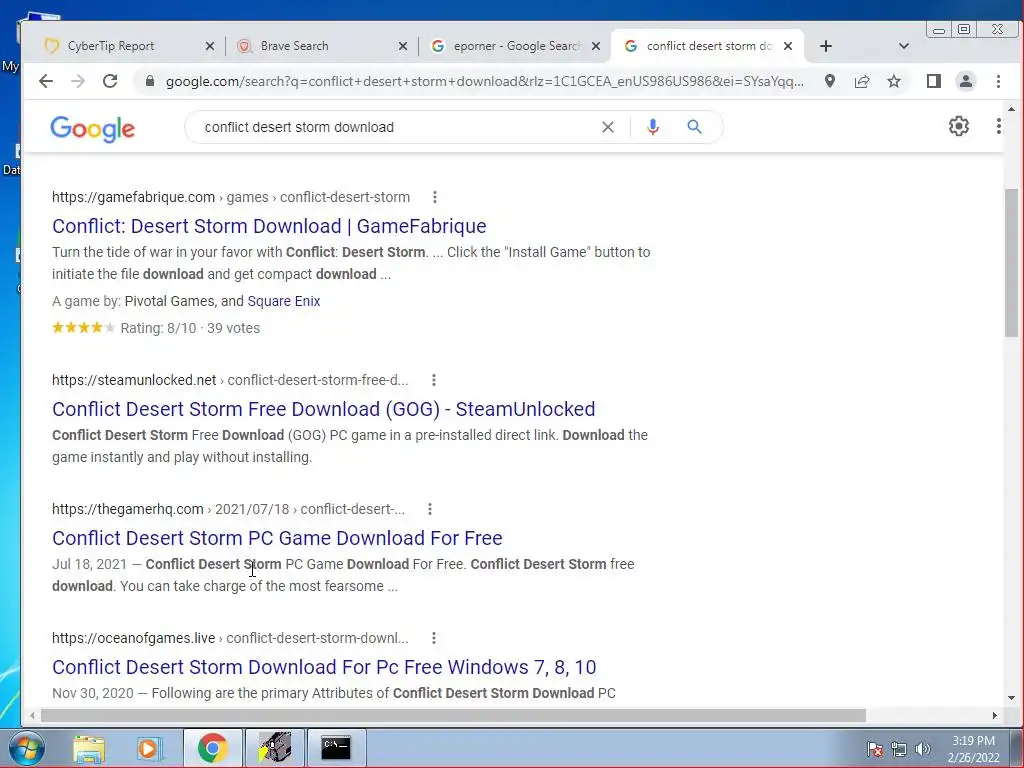This screenshot has height=768, width=1024.
Task: Click the horizontal scrollbar right arrow
Action: pos(995,715)
